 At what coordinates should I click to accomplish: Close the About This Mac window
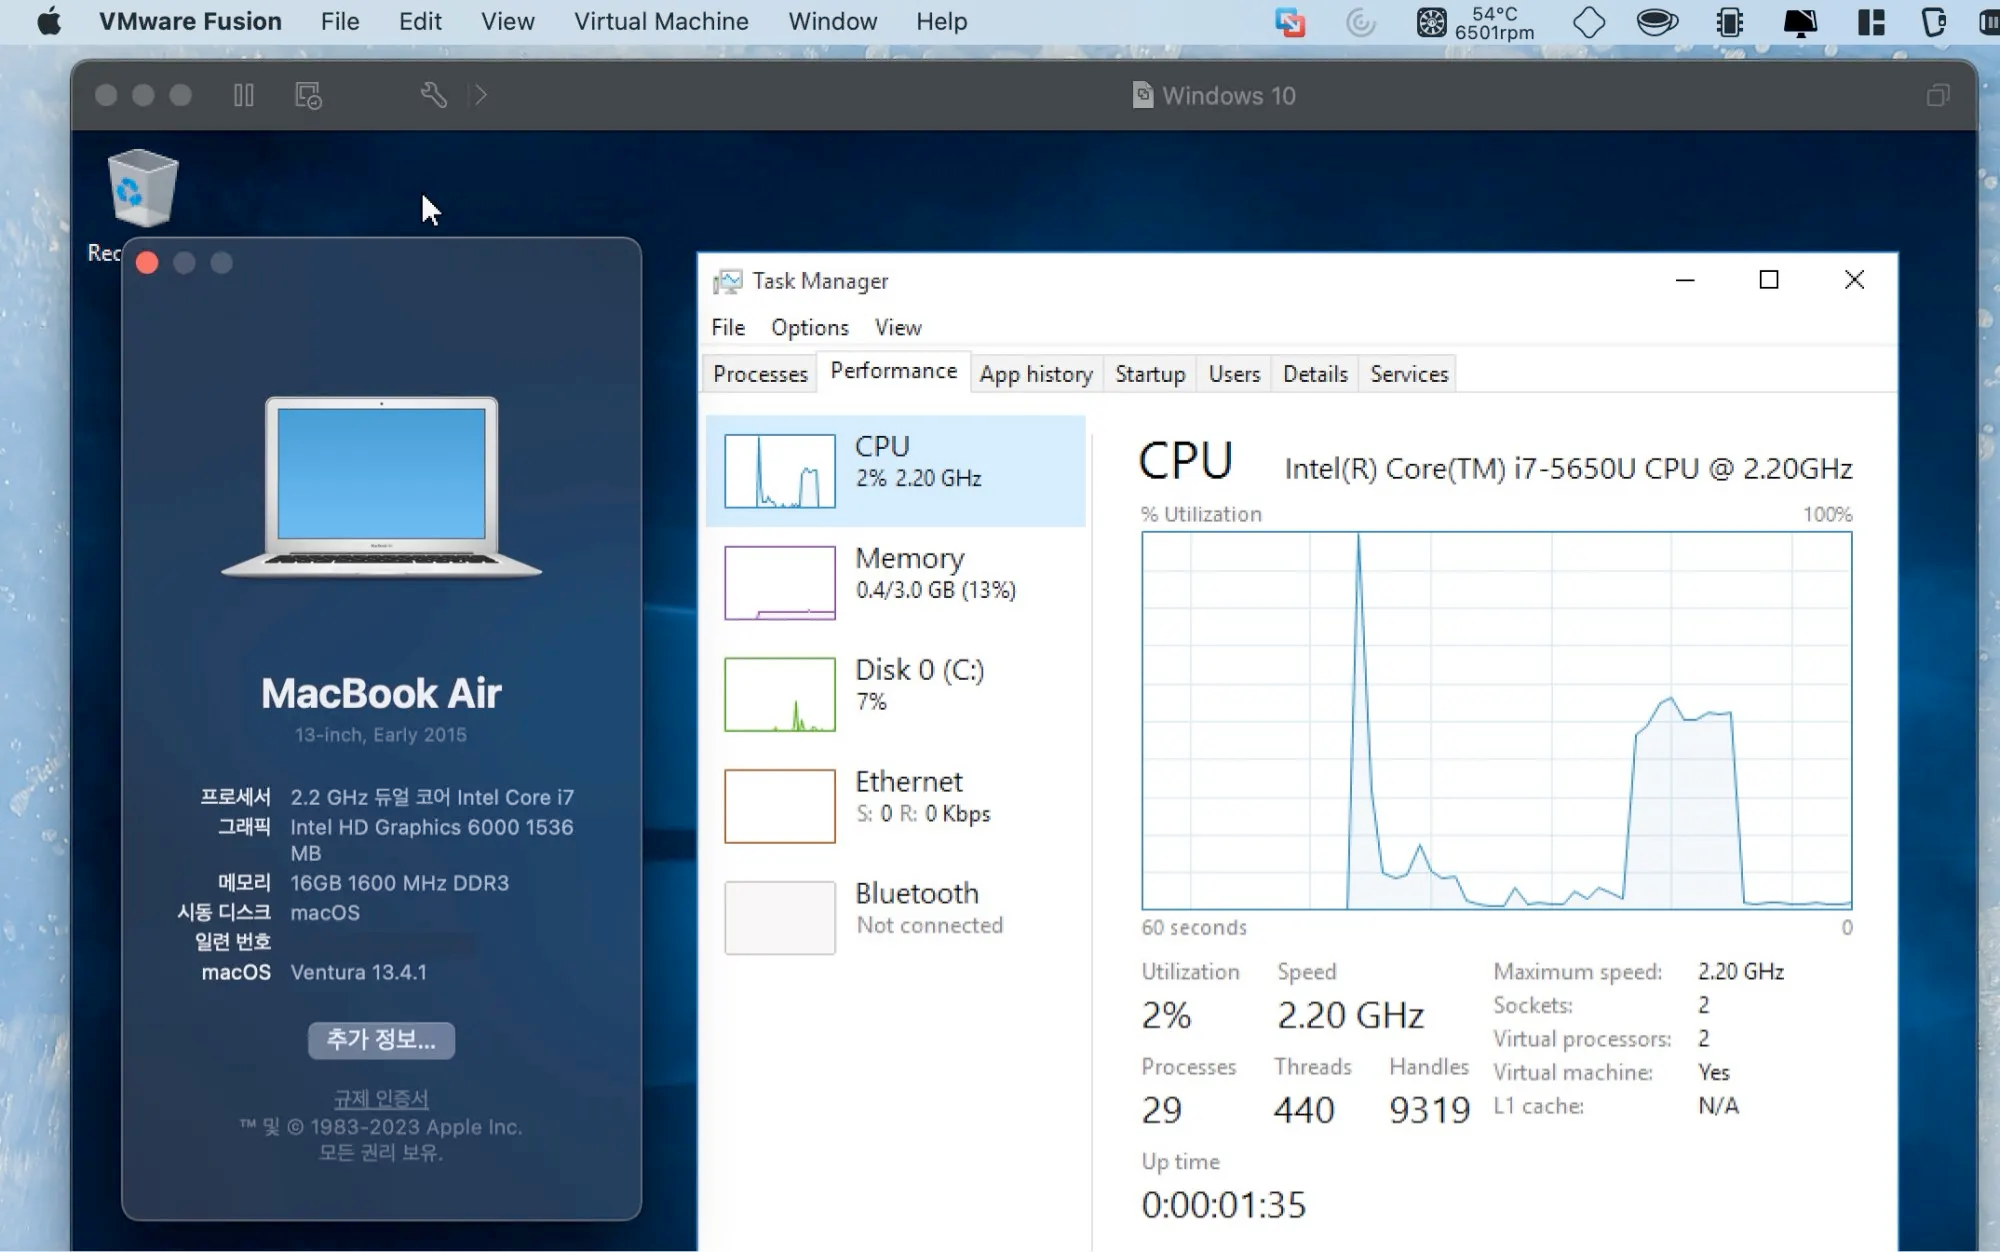click(x=147, y=263)
